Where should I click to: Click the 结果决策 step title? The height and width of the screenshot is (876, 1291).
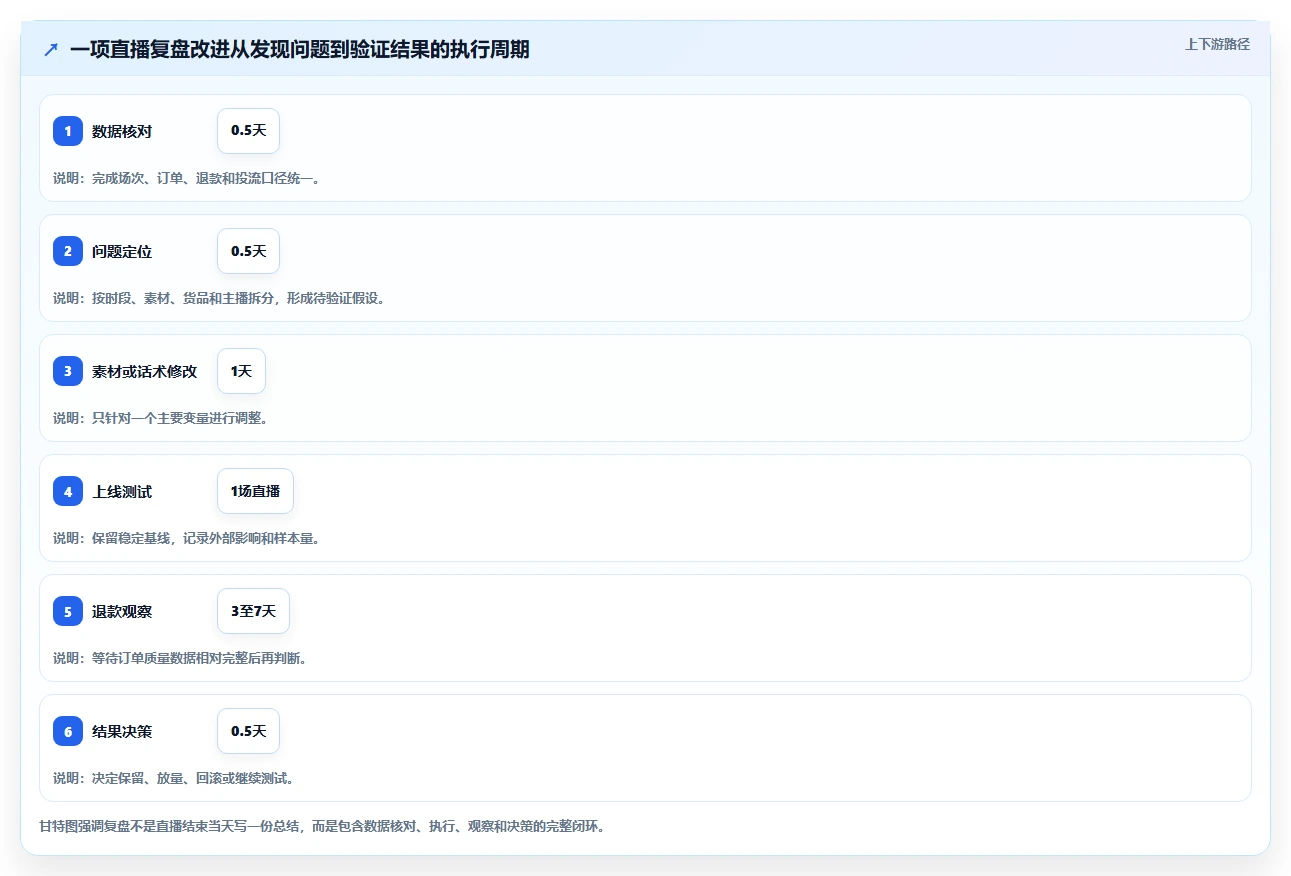122,731
